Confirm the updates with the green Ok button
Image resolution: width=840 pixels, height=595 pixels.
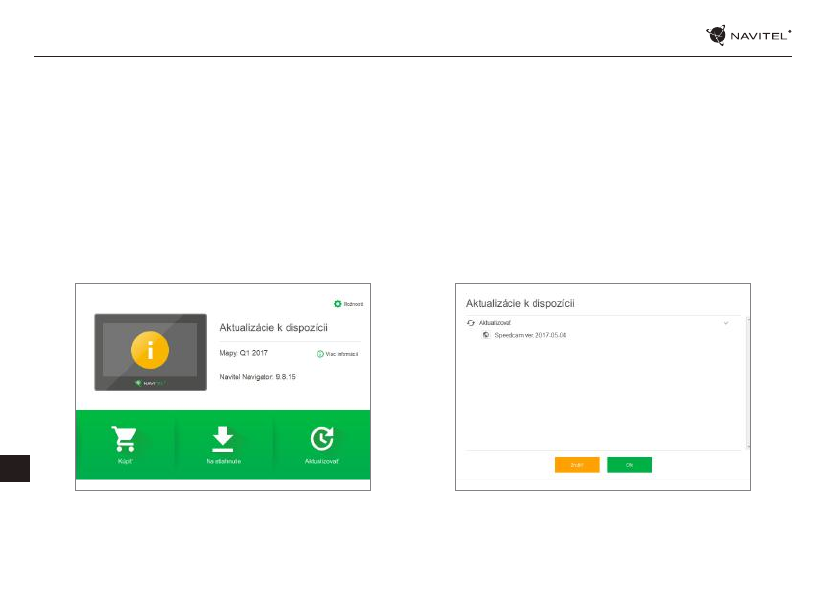click(629, 465)
